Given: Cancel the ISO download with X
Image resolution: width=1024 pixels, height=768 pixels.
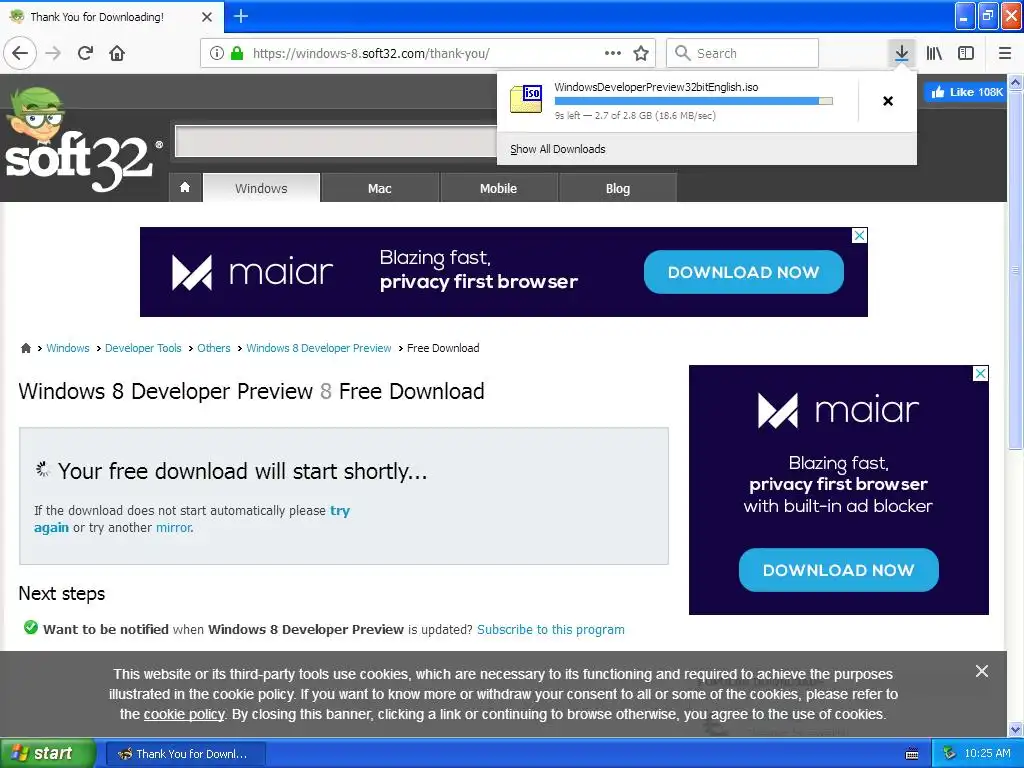Looking at the screenshot, I should (888, 101).
